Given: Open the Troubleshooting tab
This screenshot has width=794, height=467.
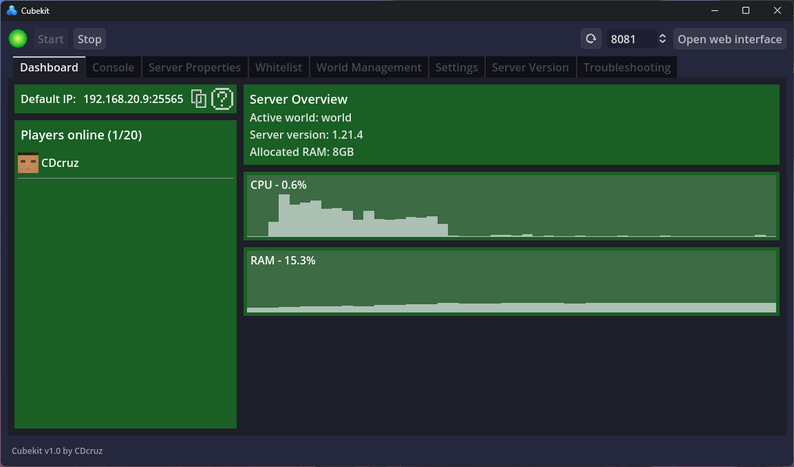Looking at the screenshot, I should click(627, 67).
